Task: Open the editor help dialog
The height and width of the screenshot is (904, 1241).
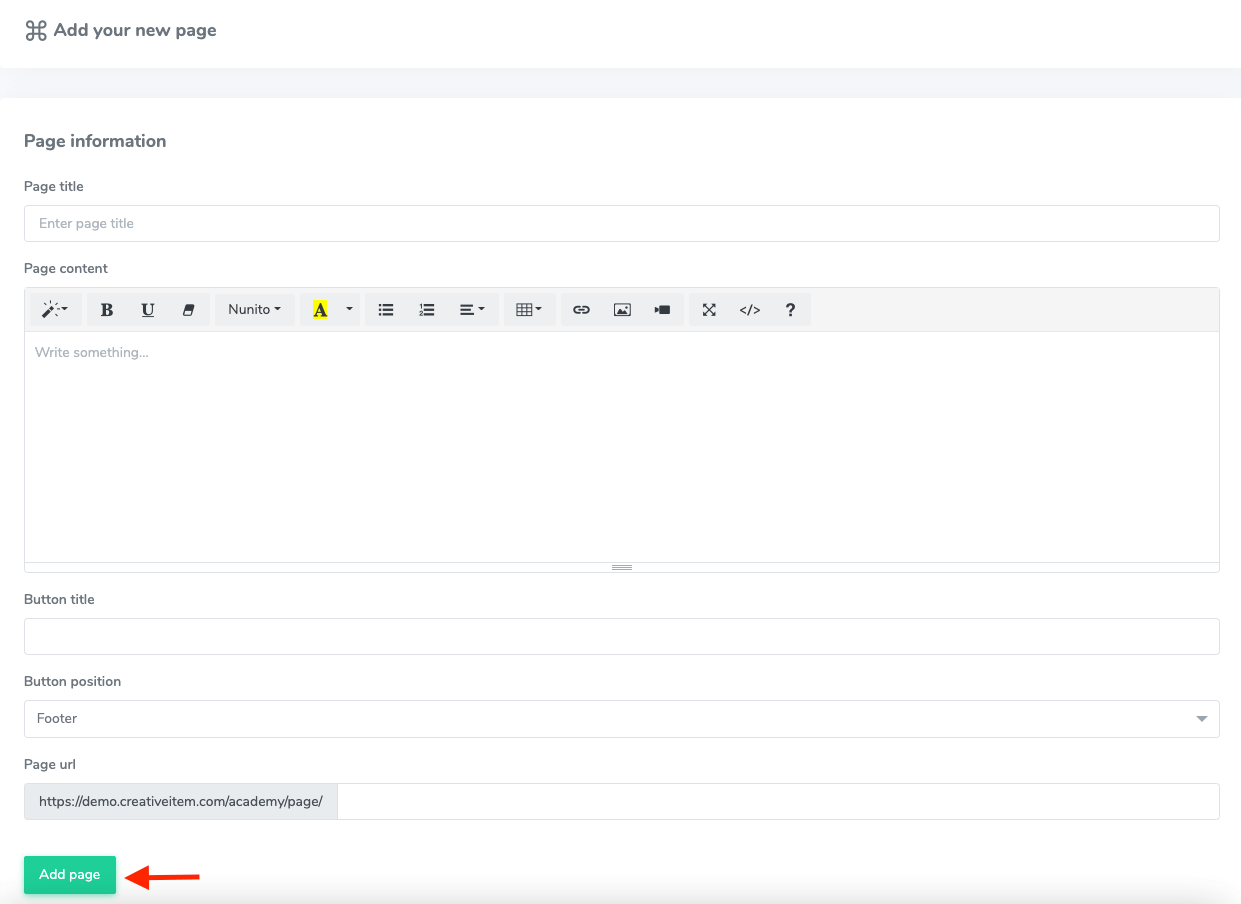Action: [790, 309]
